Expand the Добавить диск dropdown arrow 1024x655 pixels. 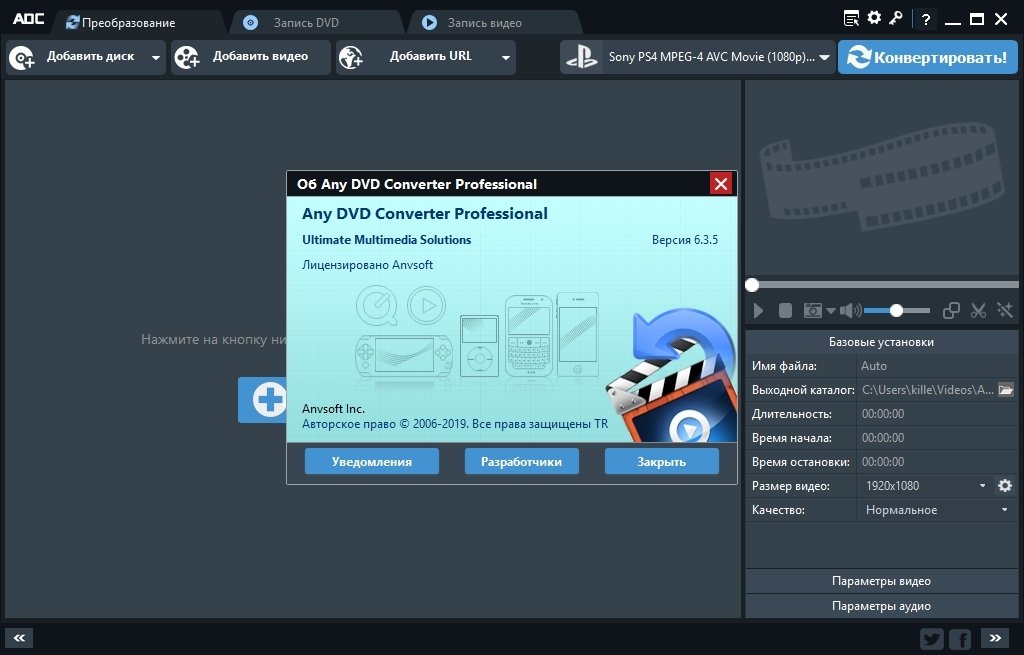pyautogui.click(x=155, y=57)
